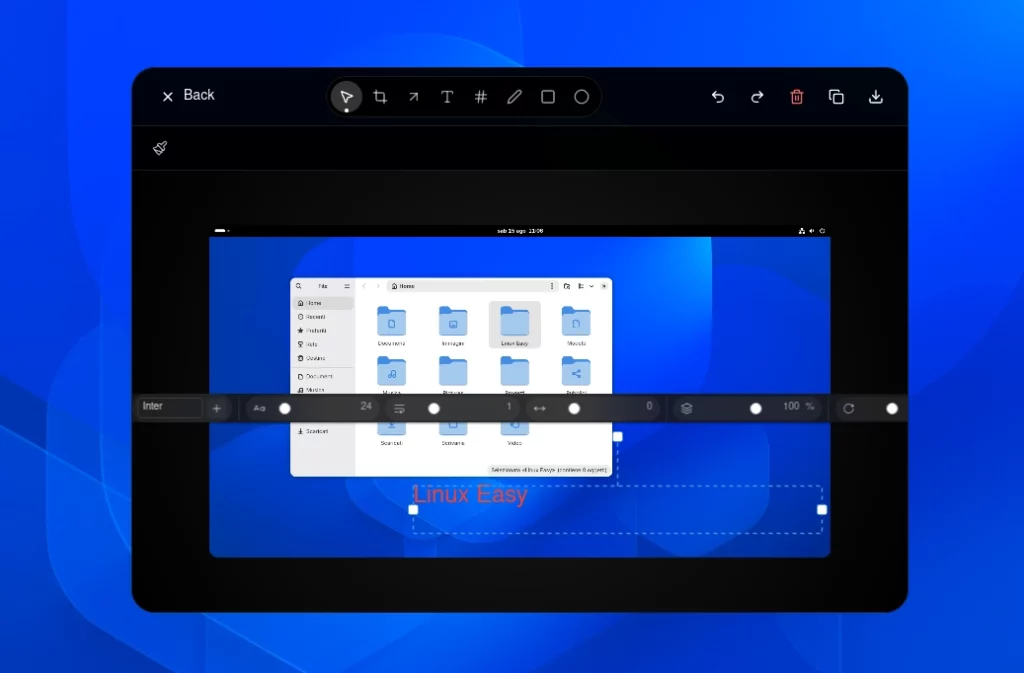Undo the last edit

718,97
